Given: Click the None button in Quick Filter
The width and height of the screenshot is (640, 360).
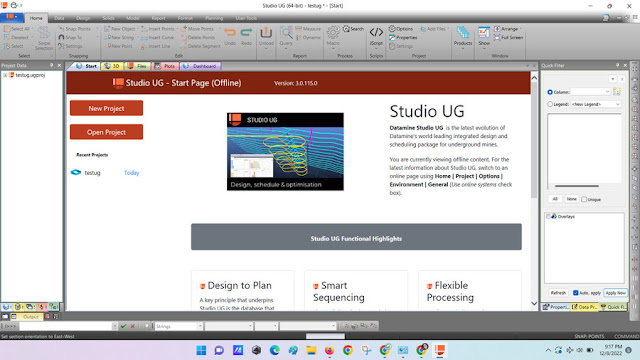Looking at the screenshot, I should (571, 199).
